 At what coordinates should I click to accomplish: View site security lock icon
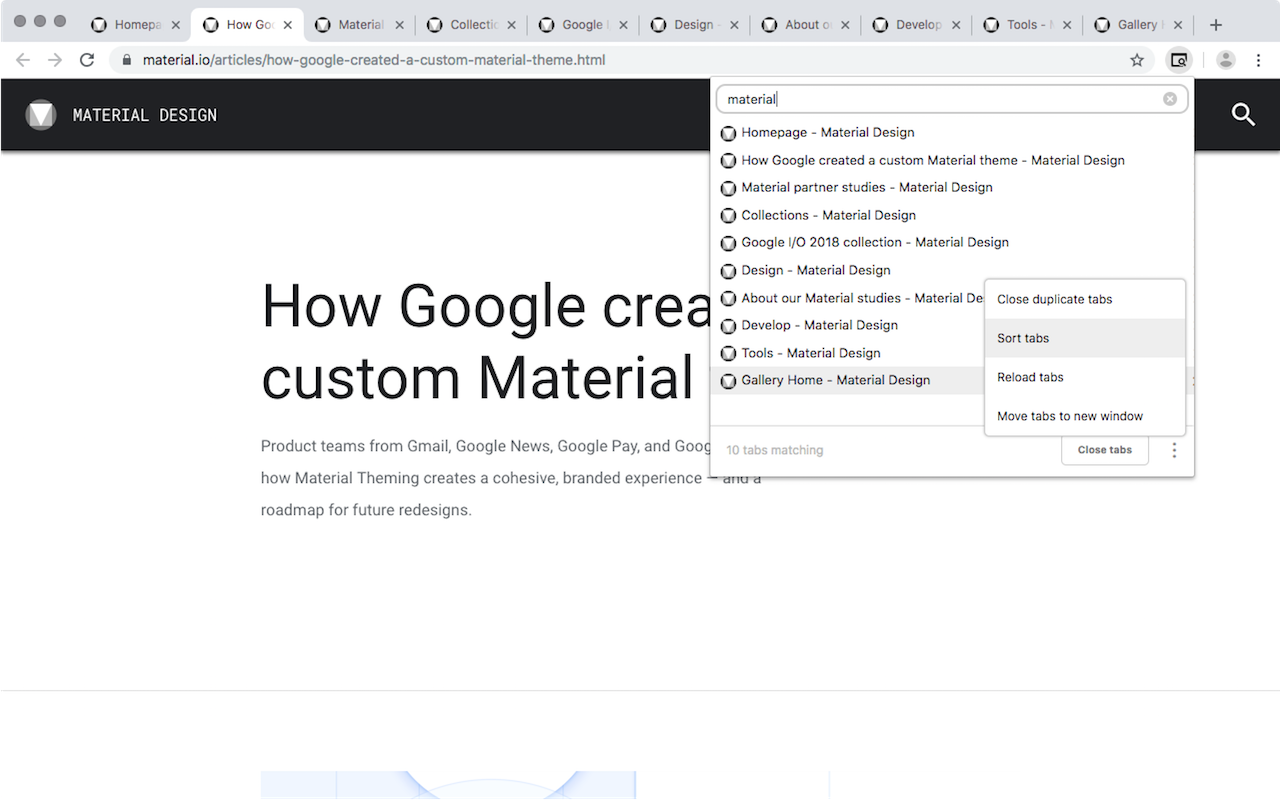(126, 60)
